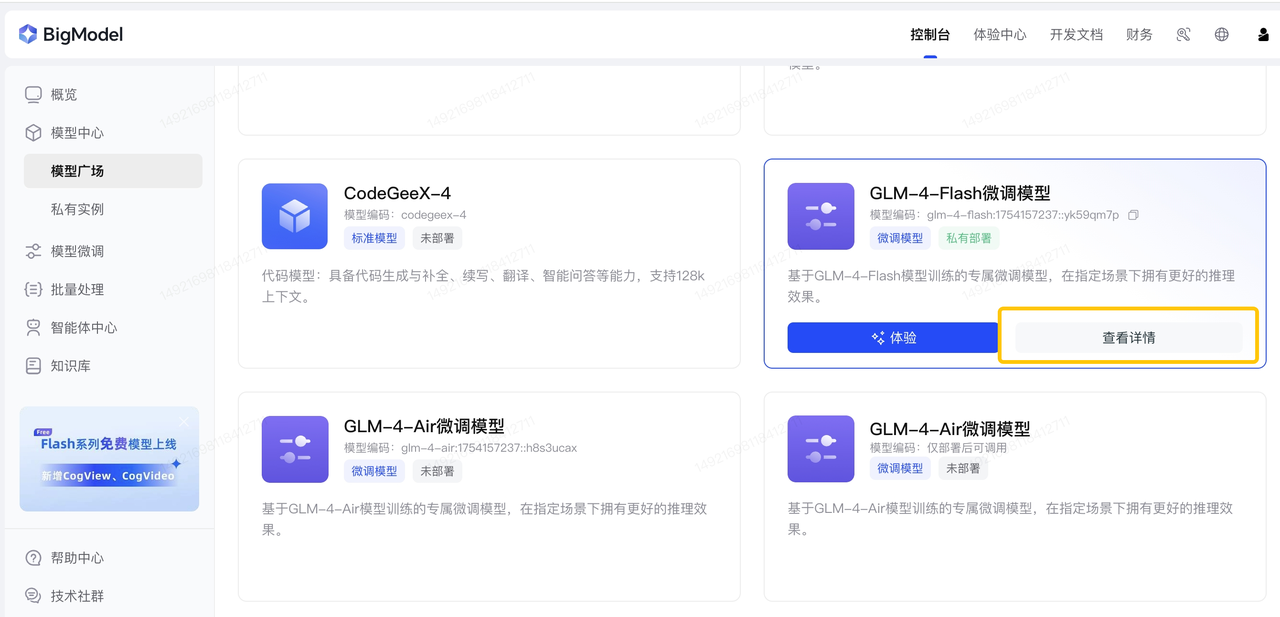Click the 模型编码：codegeex-4 text
The width and height of the screenshot is (1280, 617).
405,215
